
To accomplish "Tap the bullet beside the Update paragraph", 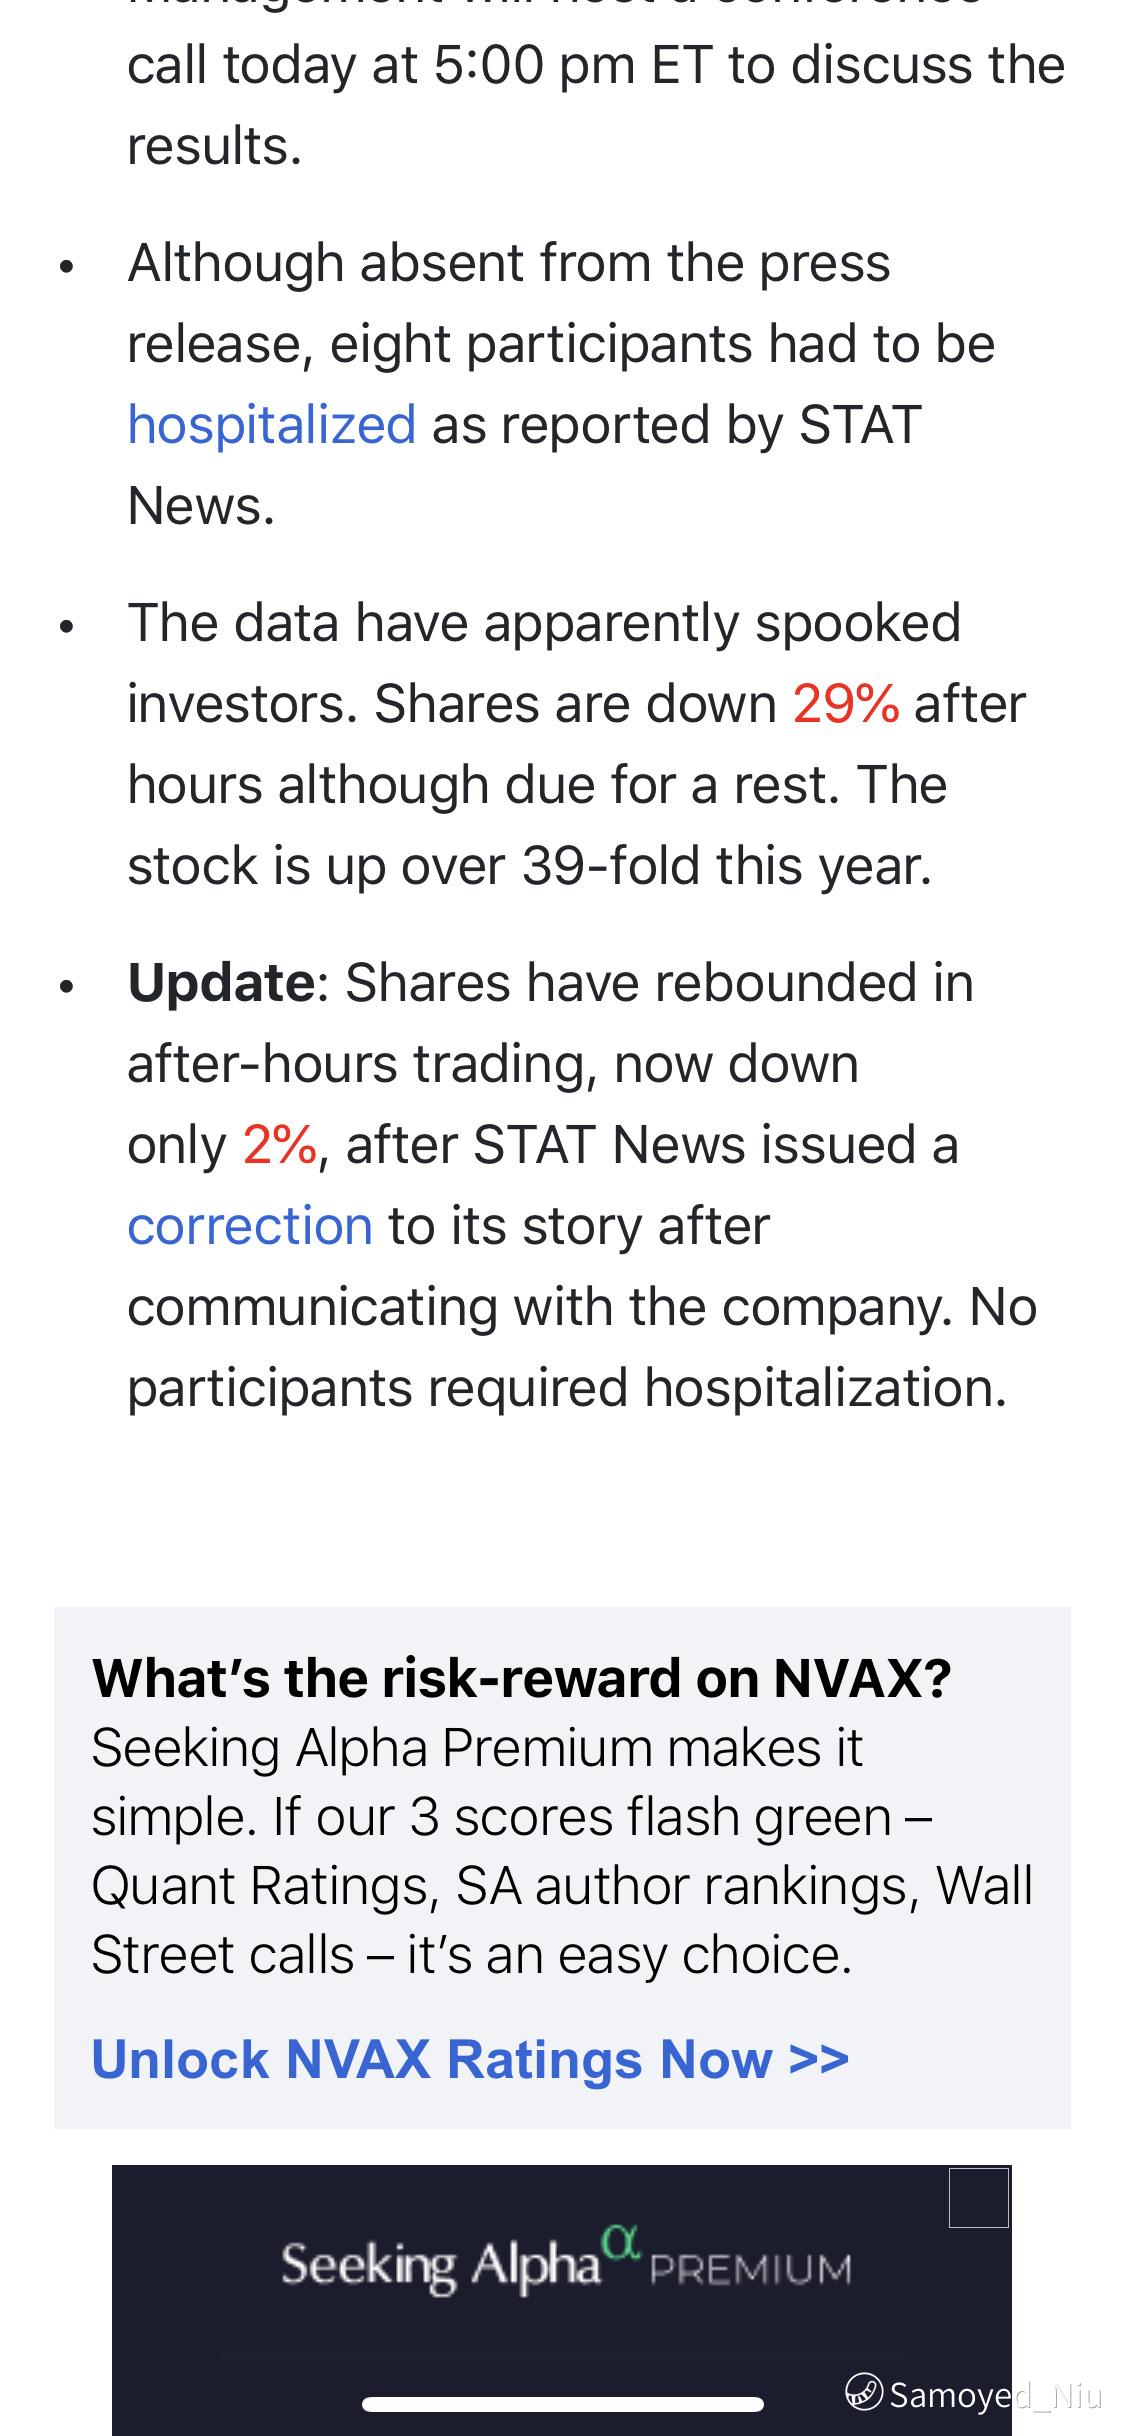I will [67, 988].
